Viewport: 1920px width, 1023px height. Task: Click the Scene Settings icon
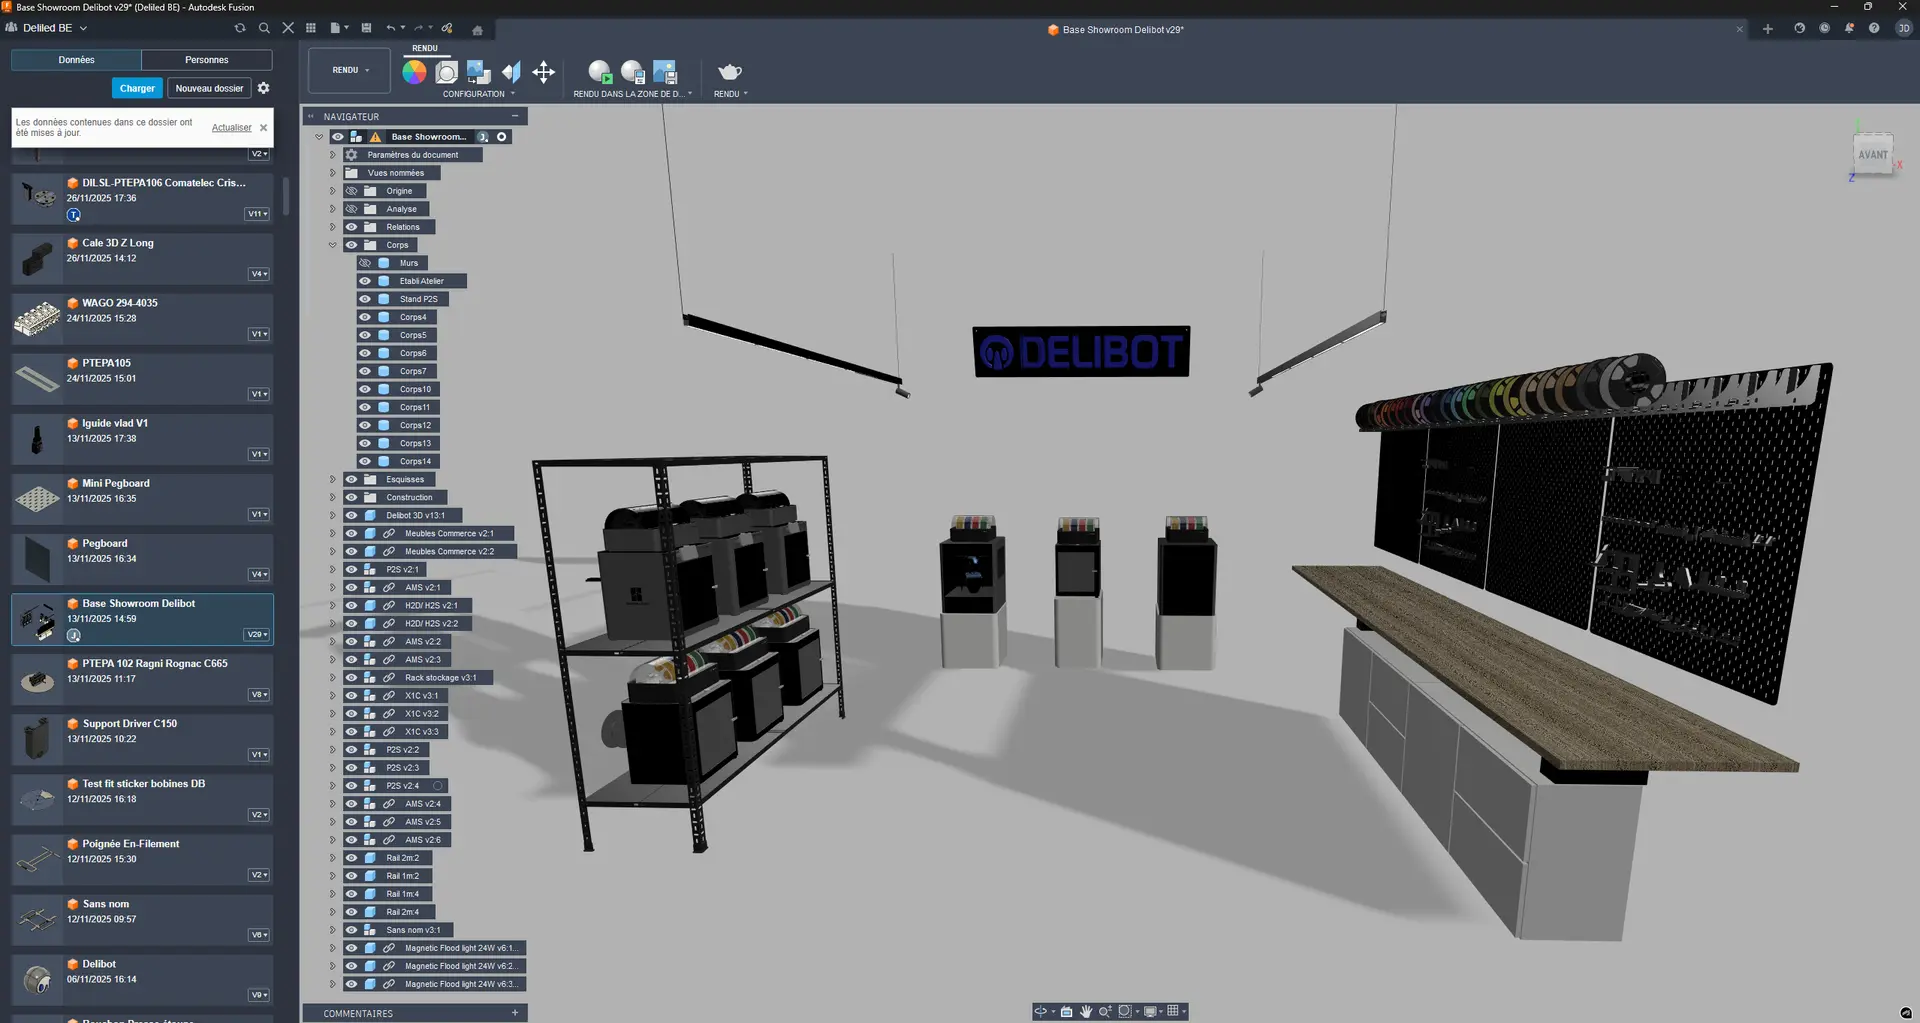447,72
